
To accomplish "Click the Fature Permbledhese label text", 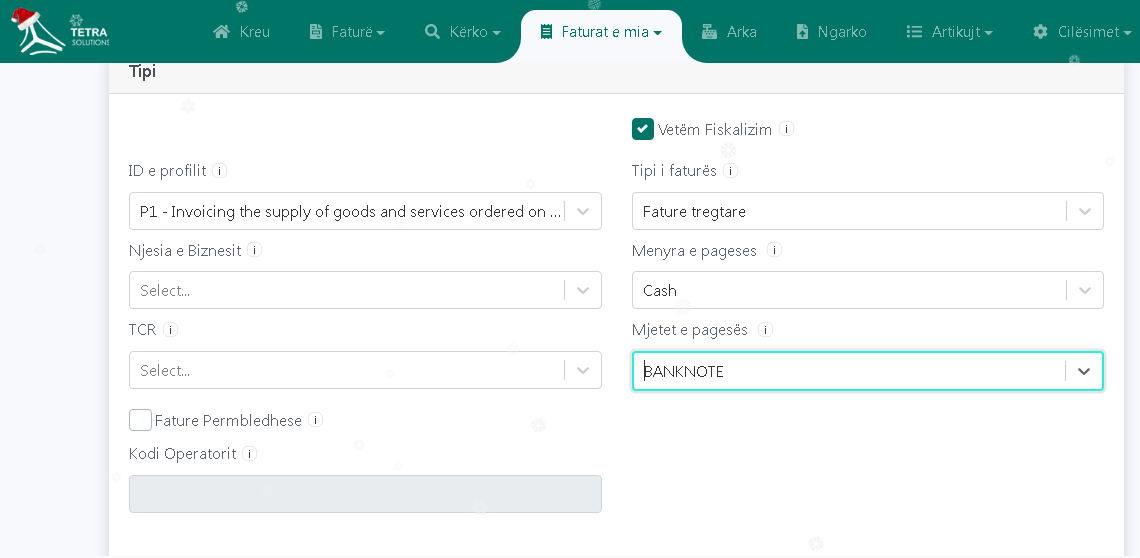I will click(228, 421).
